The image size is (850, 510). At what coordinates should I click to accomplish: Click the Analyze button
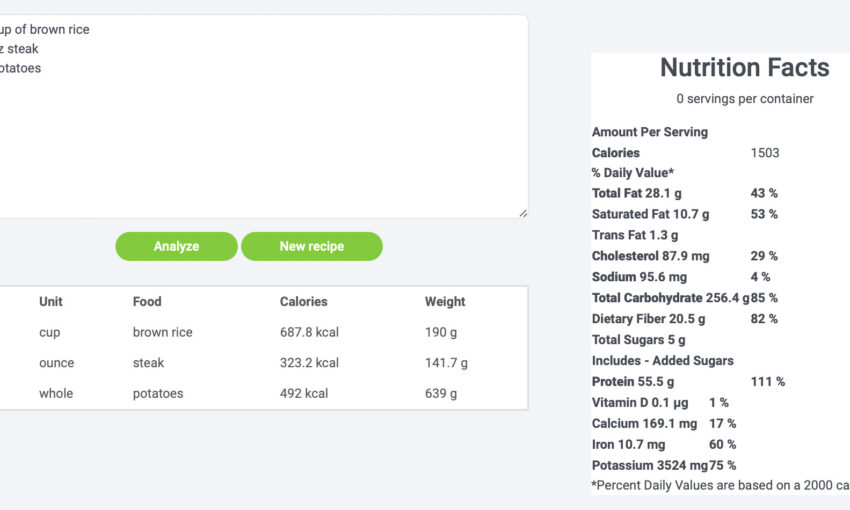click(176, 246)
